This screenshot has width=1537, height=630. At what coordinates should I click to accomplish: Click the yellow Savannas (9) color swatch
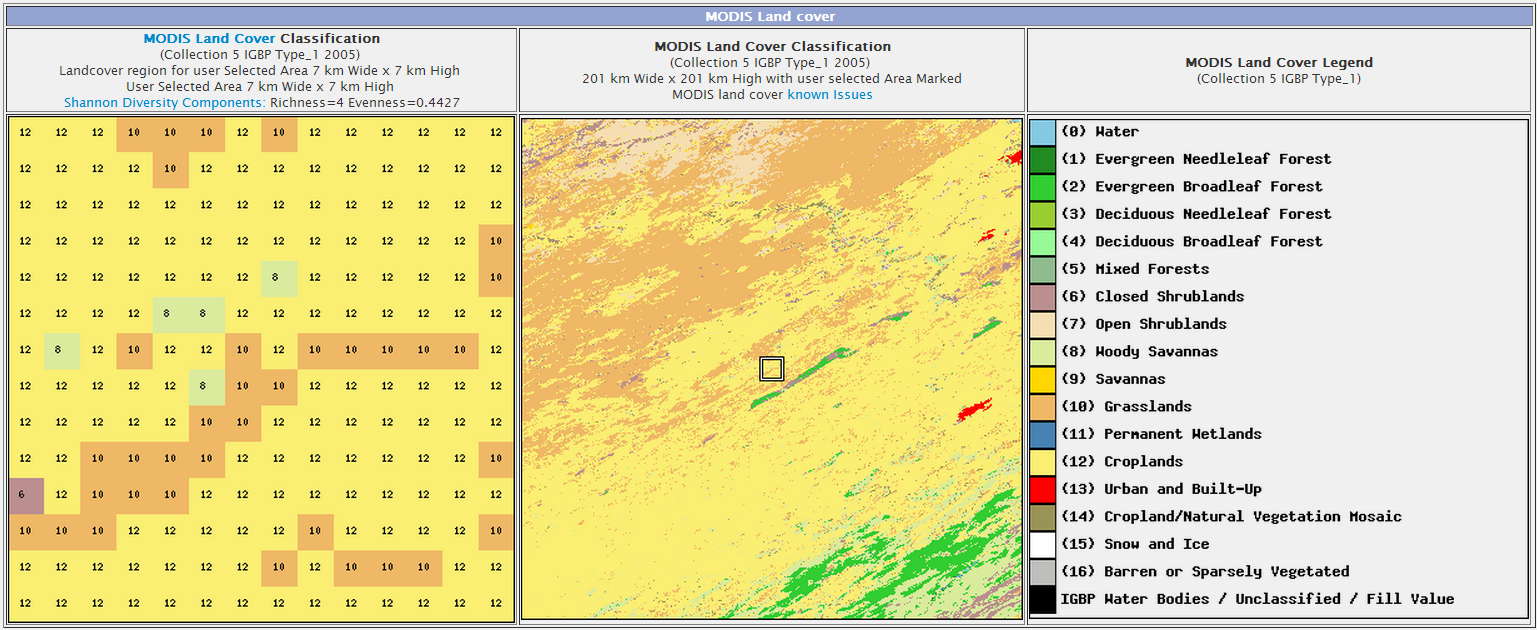[x=1043, y=379]
